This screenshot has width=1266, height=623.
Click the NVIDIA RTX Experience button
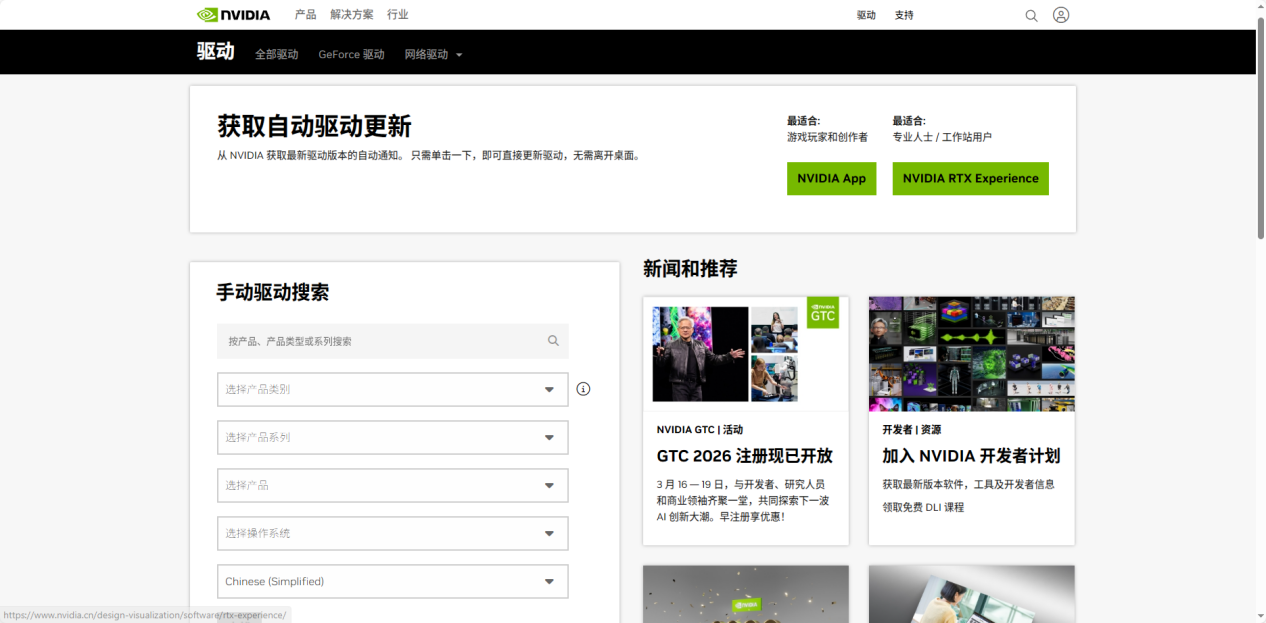[970, 178]
